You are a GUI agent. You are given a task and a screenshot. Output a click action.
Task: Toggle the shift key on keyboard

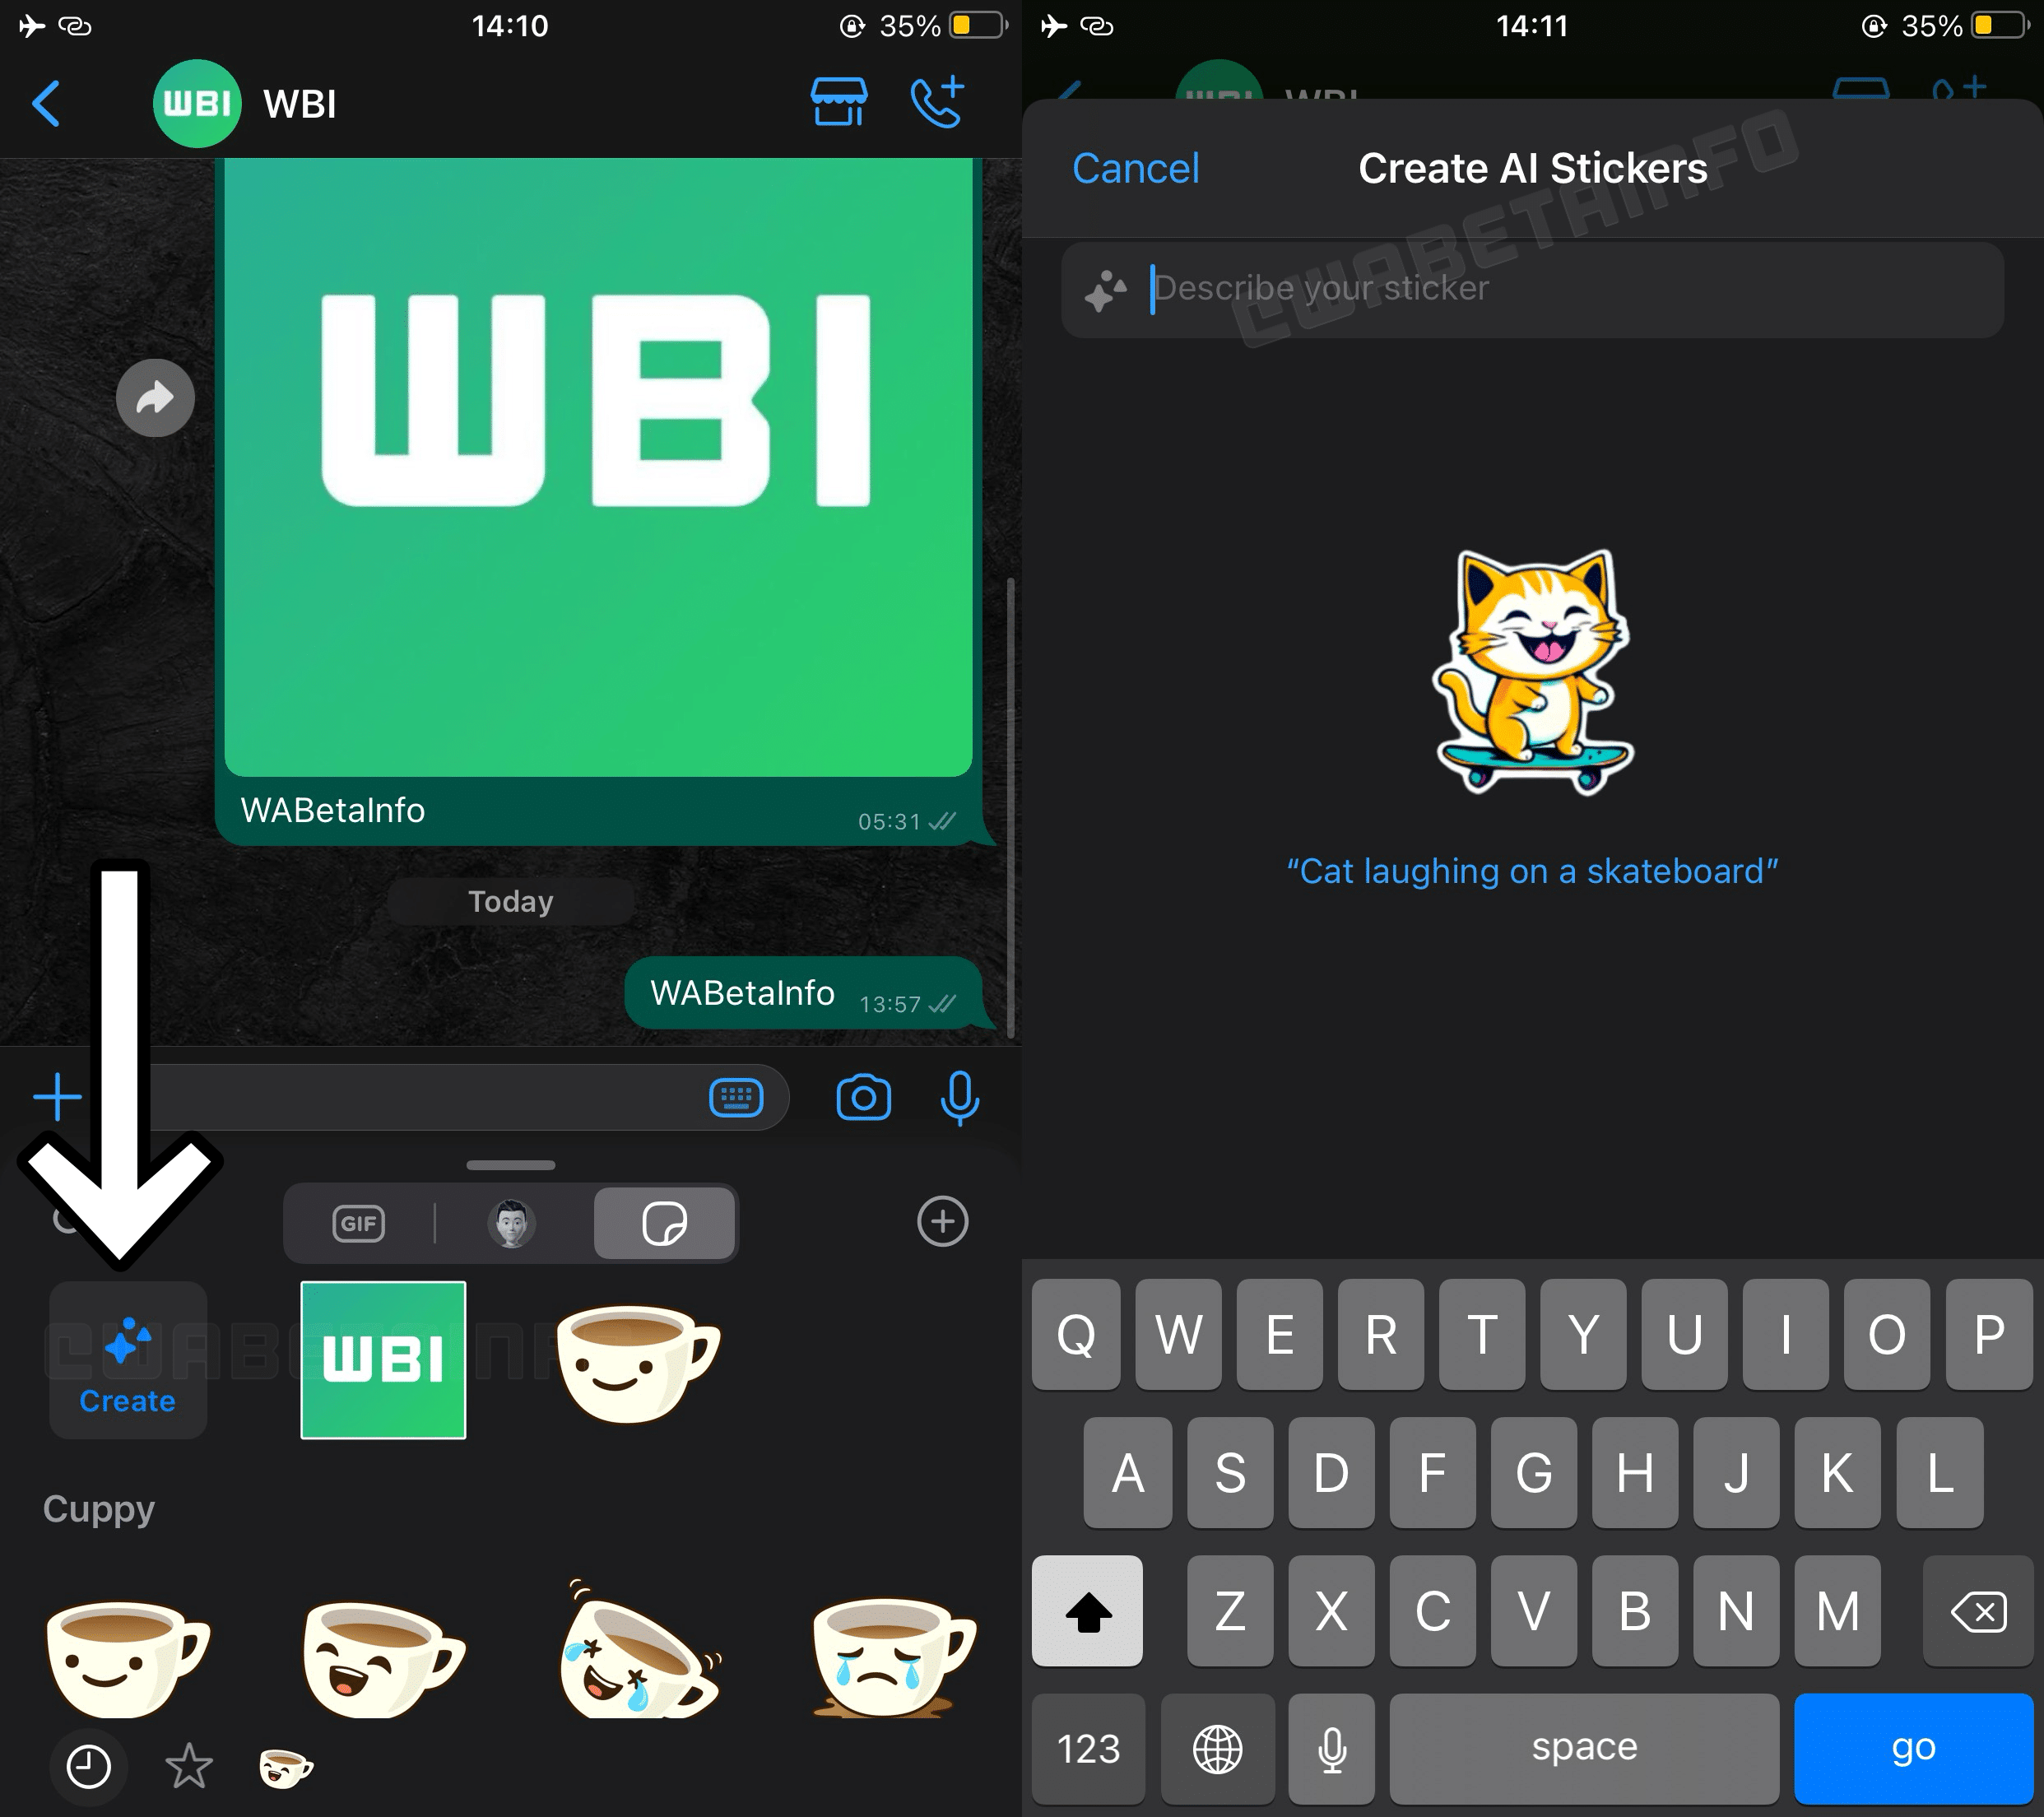1090,1608
